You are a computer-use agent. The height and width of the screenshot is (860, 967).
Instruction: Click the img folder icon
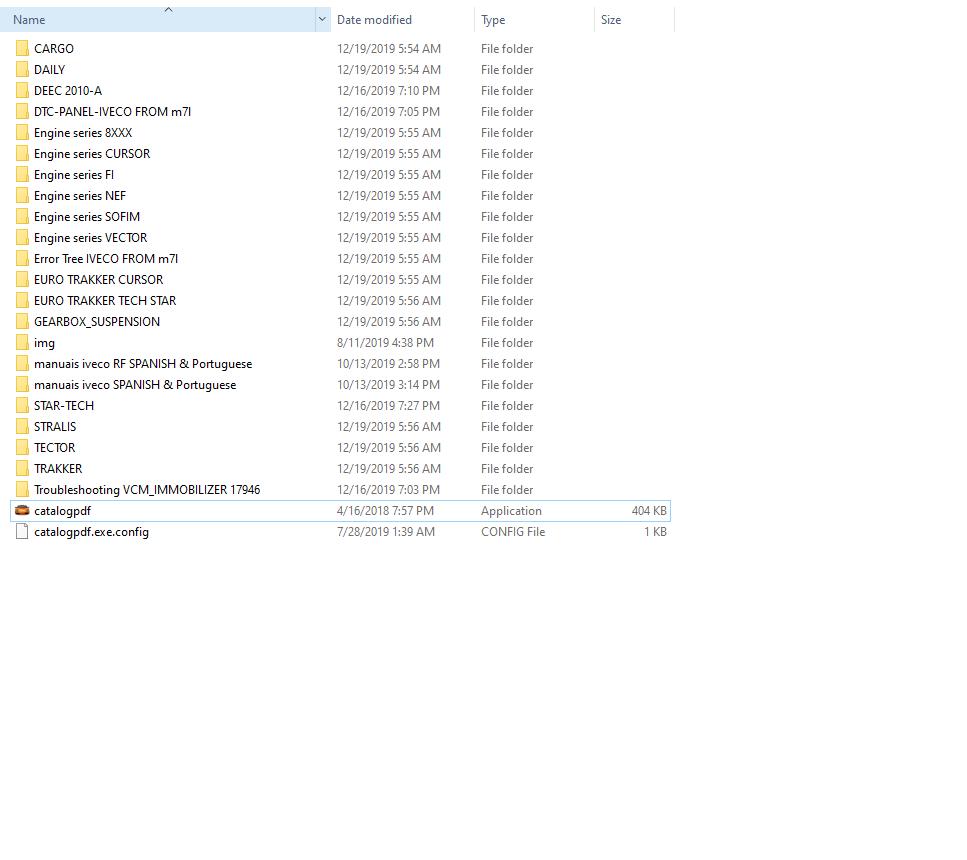pos(22,342)
